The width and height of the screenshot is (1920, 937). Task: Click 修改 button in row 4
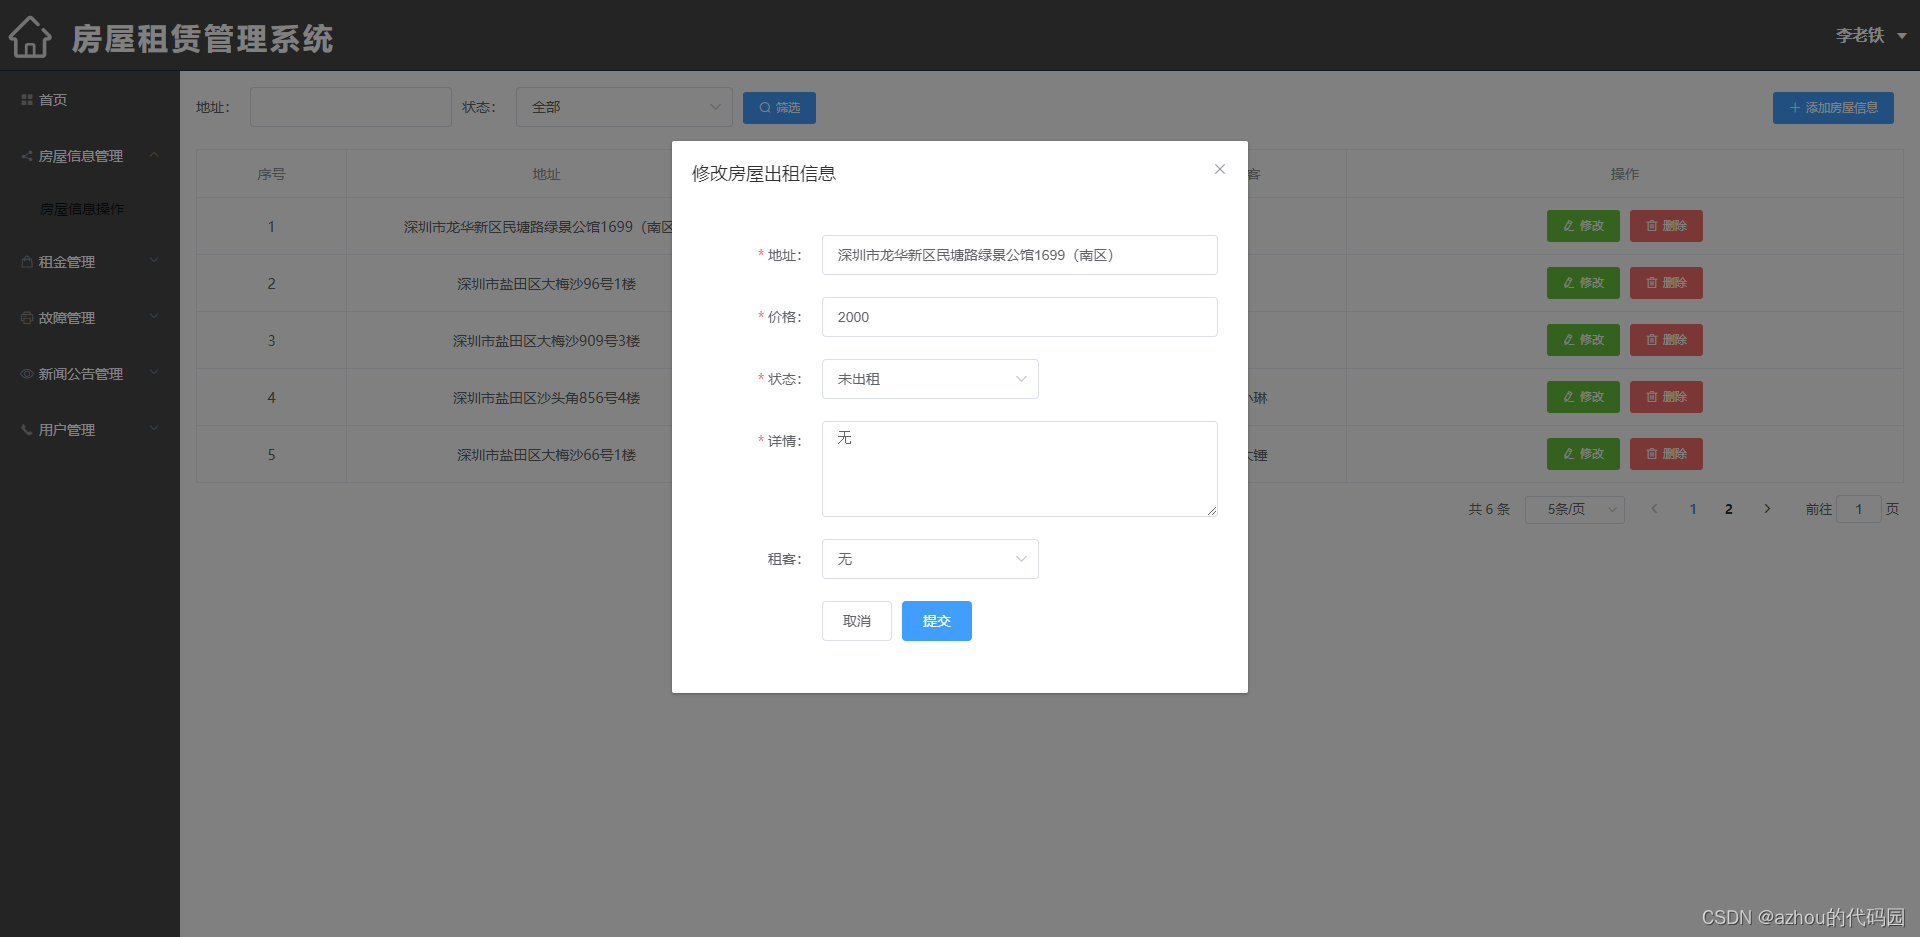coord(1583,397)
